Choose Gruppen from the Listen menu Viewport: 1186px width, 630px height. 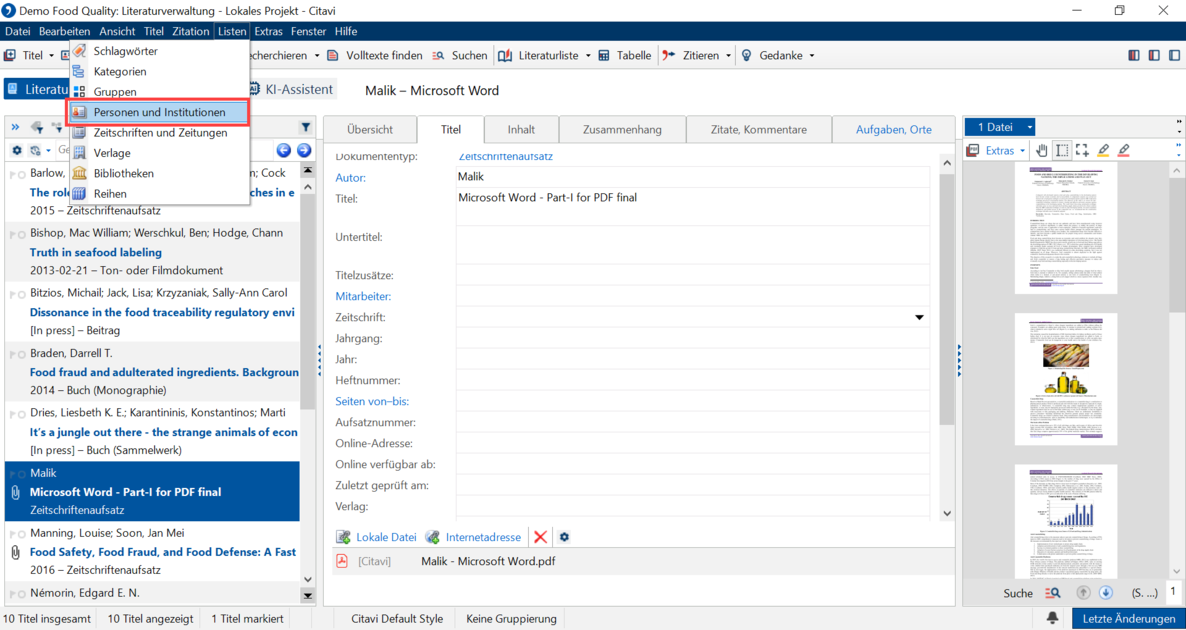tap(160, 92)
